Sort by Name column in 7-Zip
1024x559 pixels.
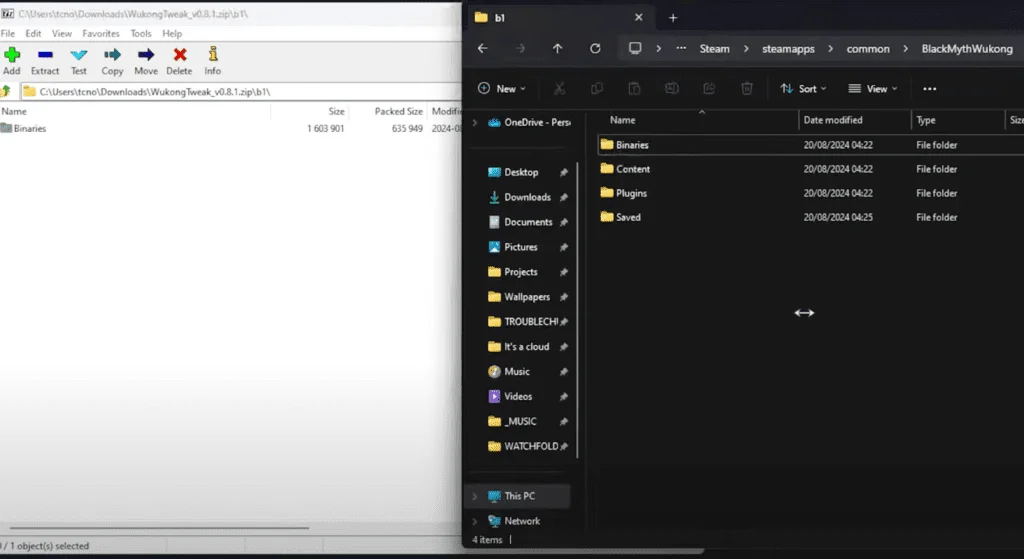click(14, 111)
